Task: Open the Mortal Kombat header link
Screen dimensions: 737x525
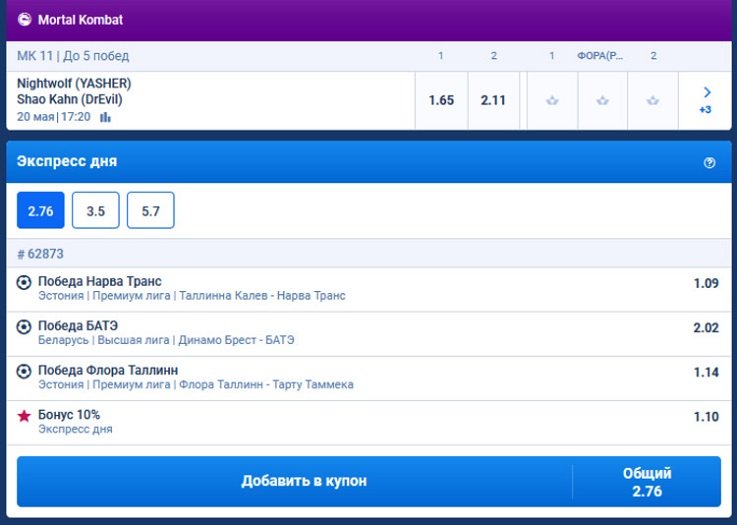Action: click(80, 20)
